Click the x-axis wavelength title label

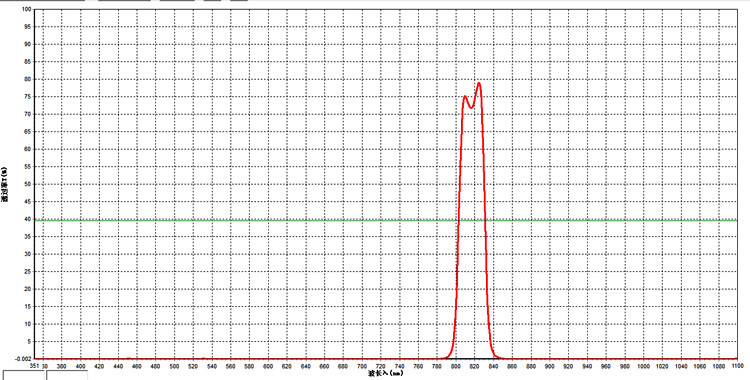[386, 373]
